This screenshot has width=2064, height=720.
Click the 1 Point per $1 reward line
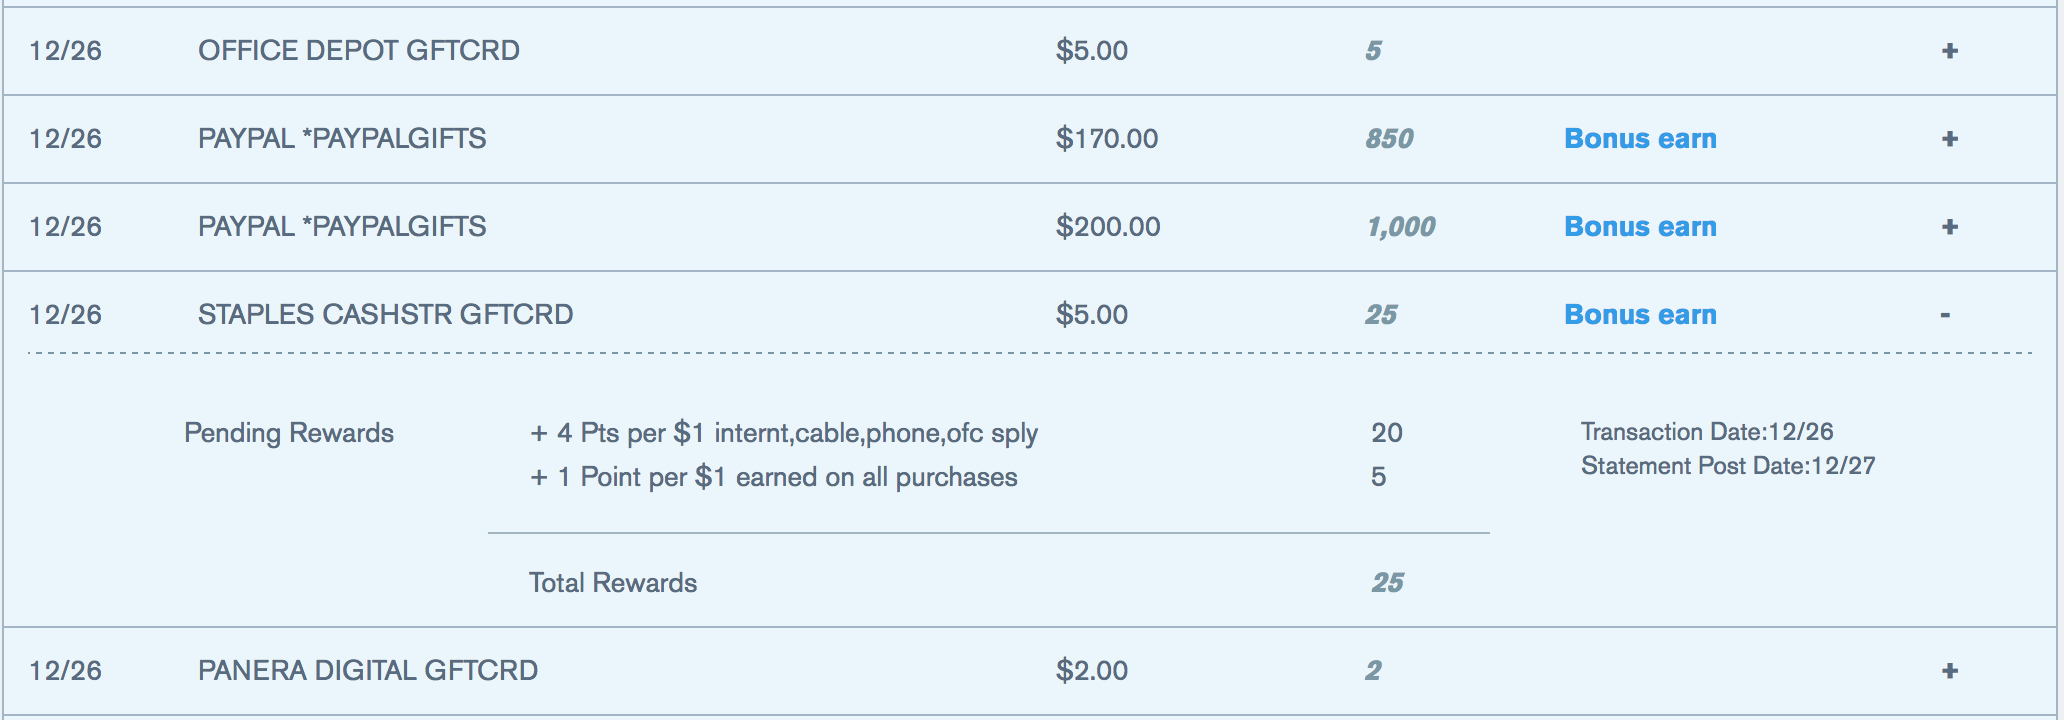pyautogui.click(x=773, y=477)
